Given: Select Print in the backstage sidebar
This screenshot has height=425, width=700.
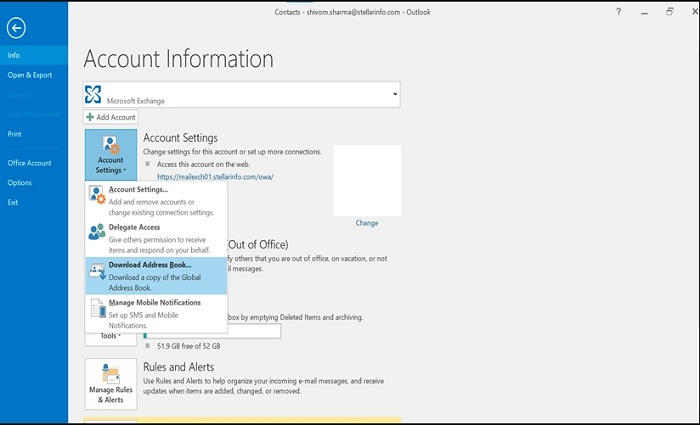Looking at the screenshot, I should point(14,134).
